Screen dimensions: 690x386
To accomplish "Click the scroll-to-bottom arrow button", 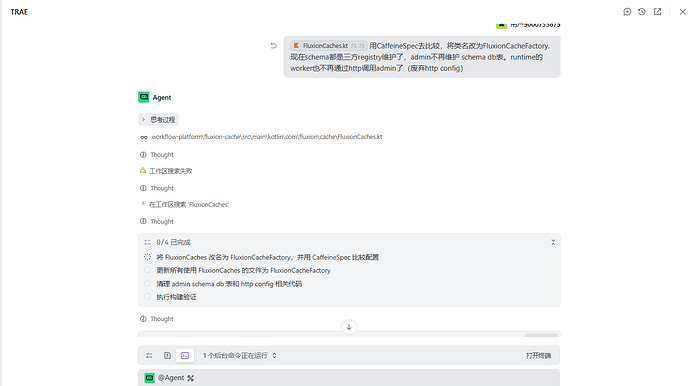I will coord(349,327).
